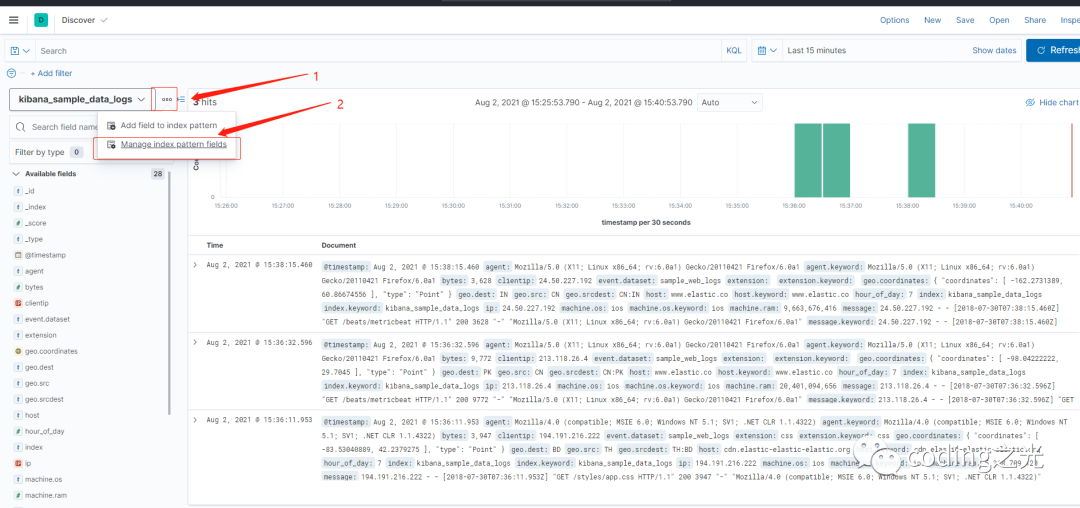
Task: Click the geo.coordinates geo-point icon
Action: click(x=18, y=351)
